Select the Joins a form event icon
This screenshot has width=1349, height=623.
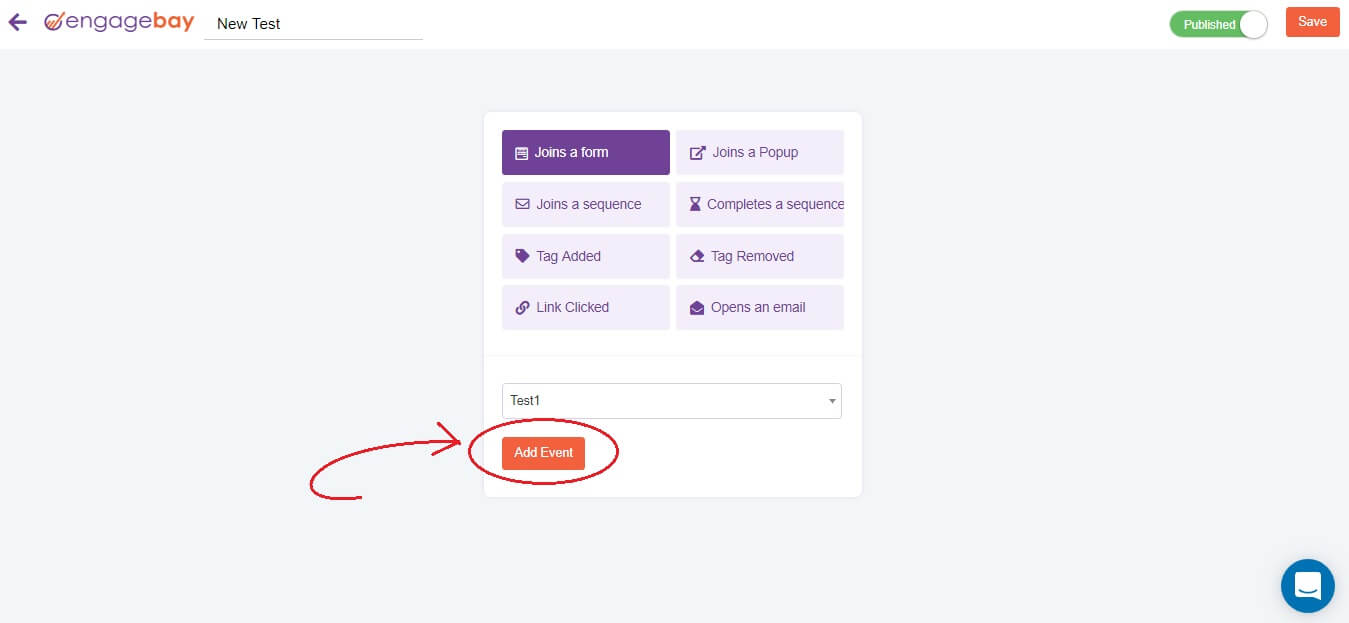point(521,152)
